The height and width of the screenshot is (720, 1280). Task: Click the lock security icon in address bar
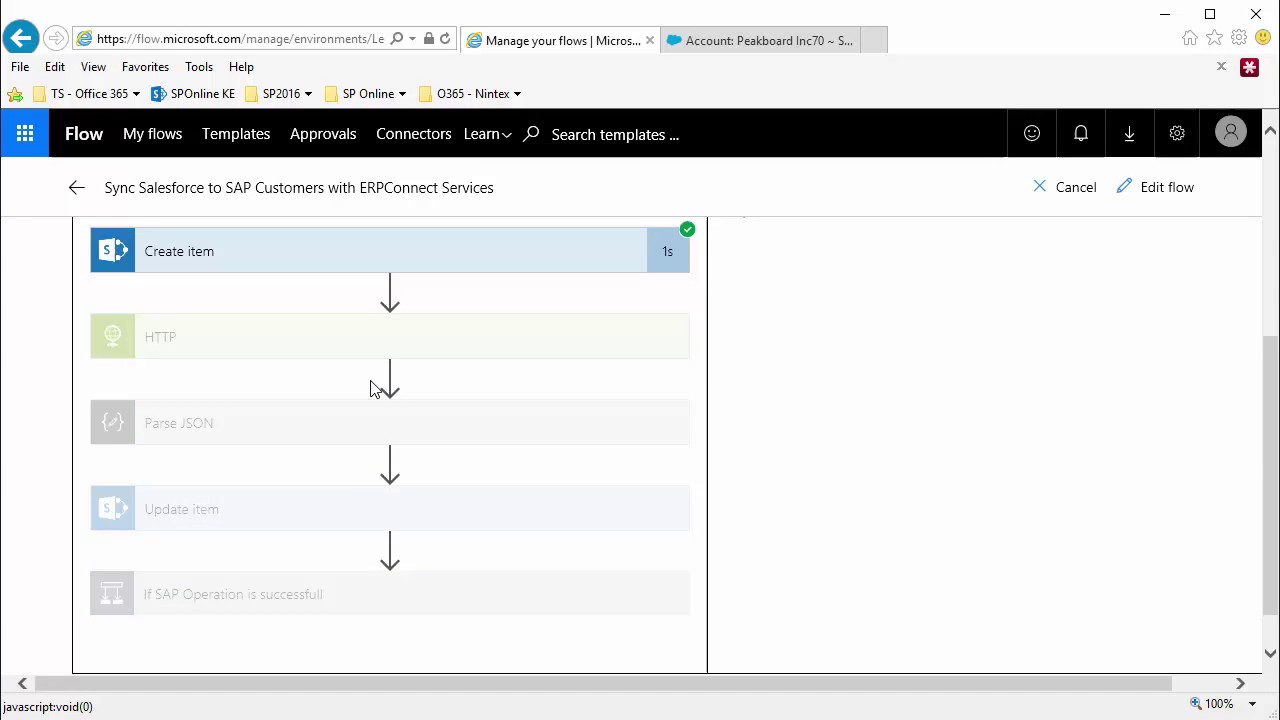point(428,39)
